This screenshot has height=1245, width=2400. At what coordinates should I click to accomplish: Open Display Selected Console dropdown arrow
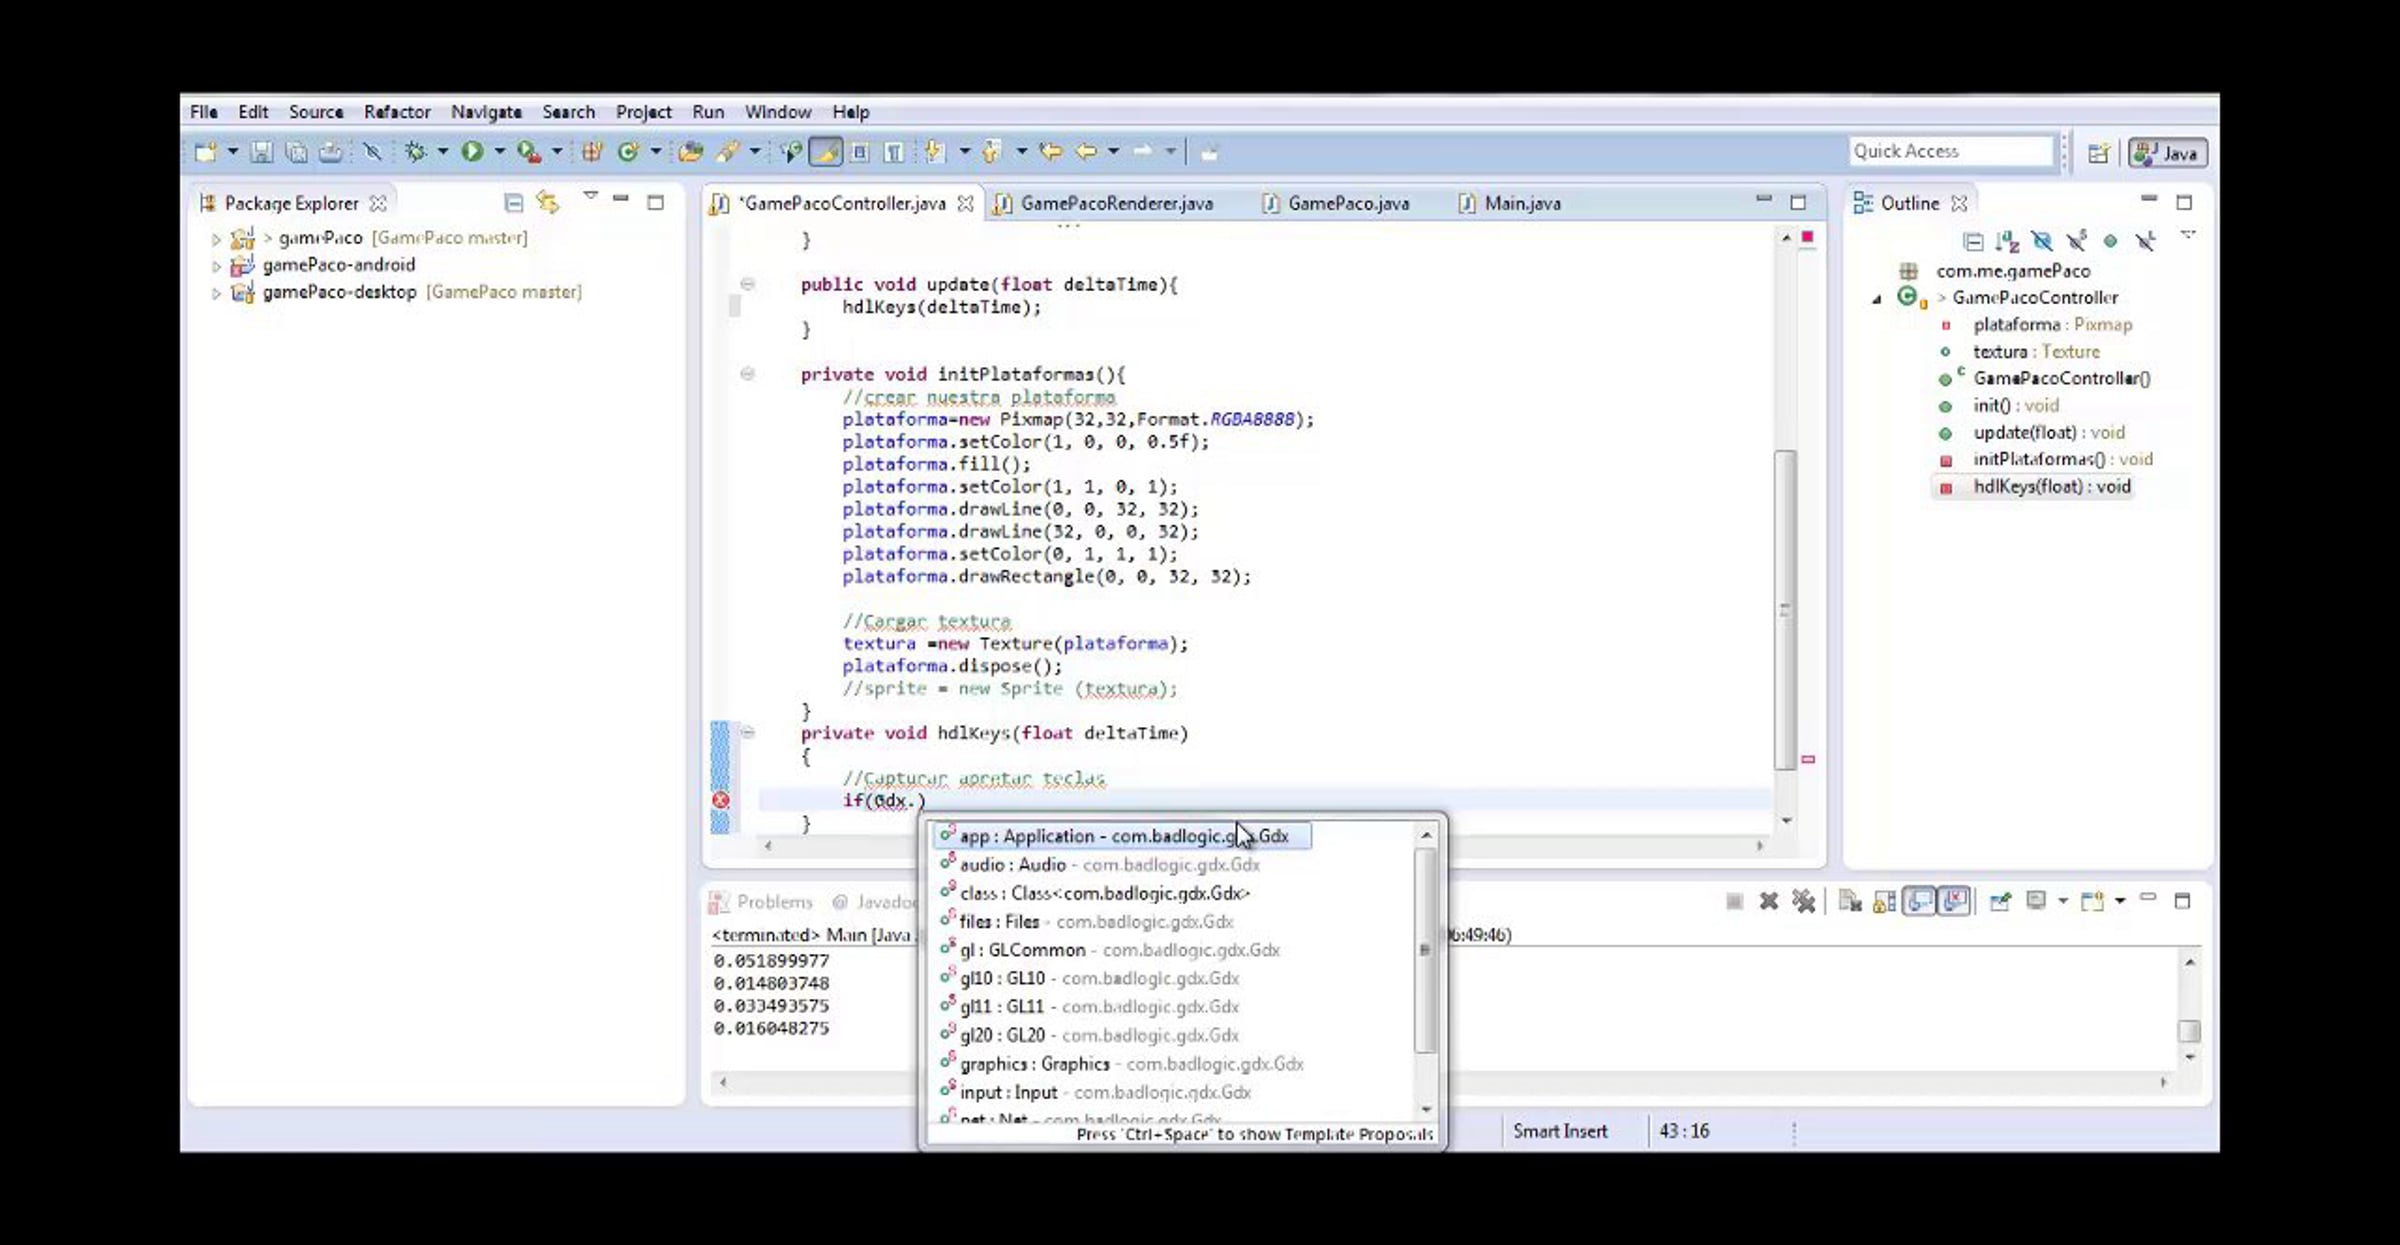coord(2064,901)
